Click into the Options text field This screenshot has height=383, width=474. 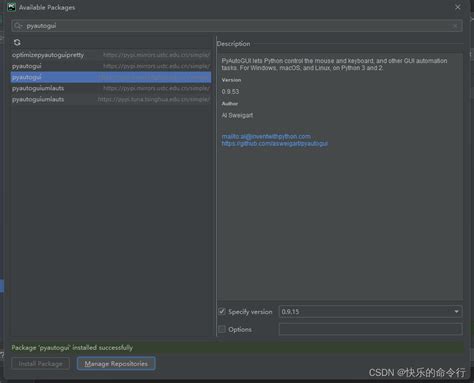tap(370, 329)
